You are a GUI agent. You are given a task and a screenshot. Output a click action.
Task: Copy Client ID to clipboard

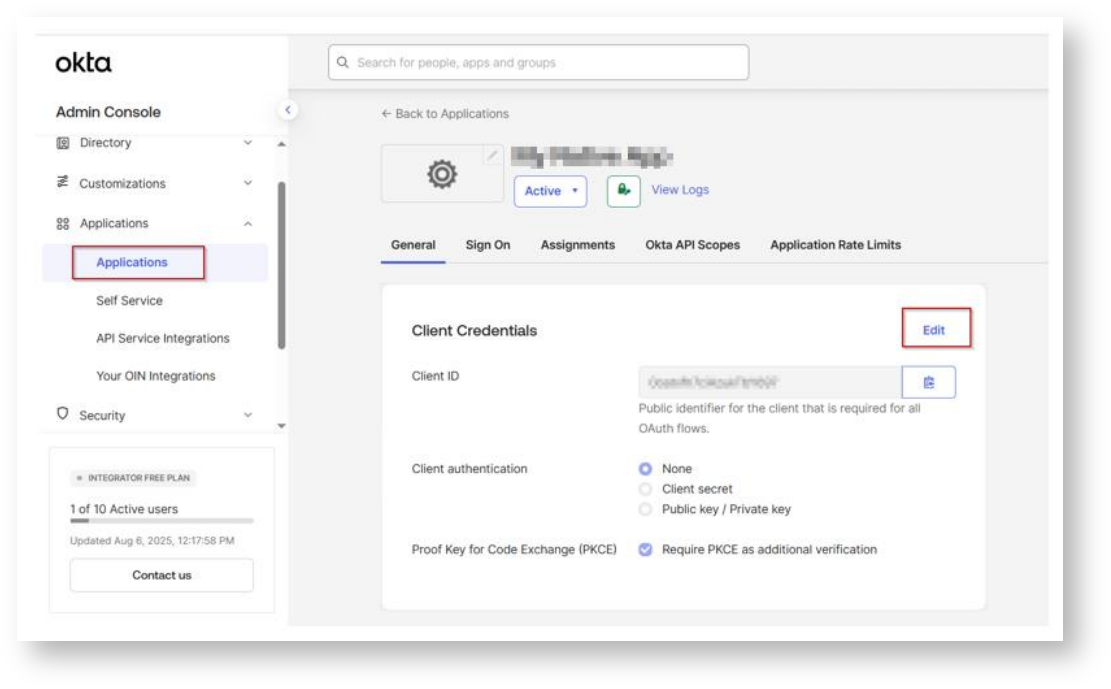928,382
